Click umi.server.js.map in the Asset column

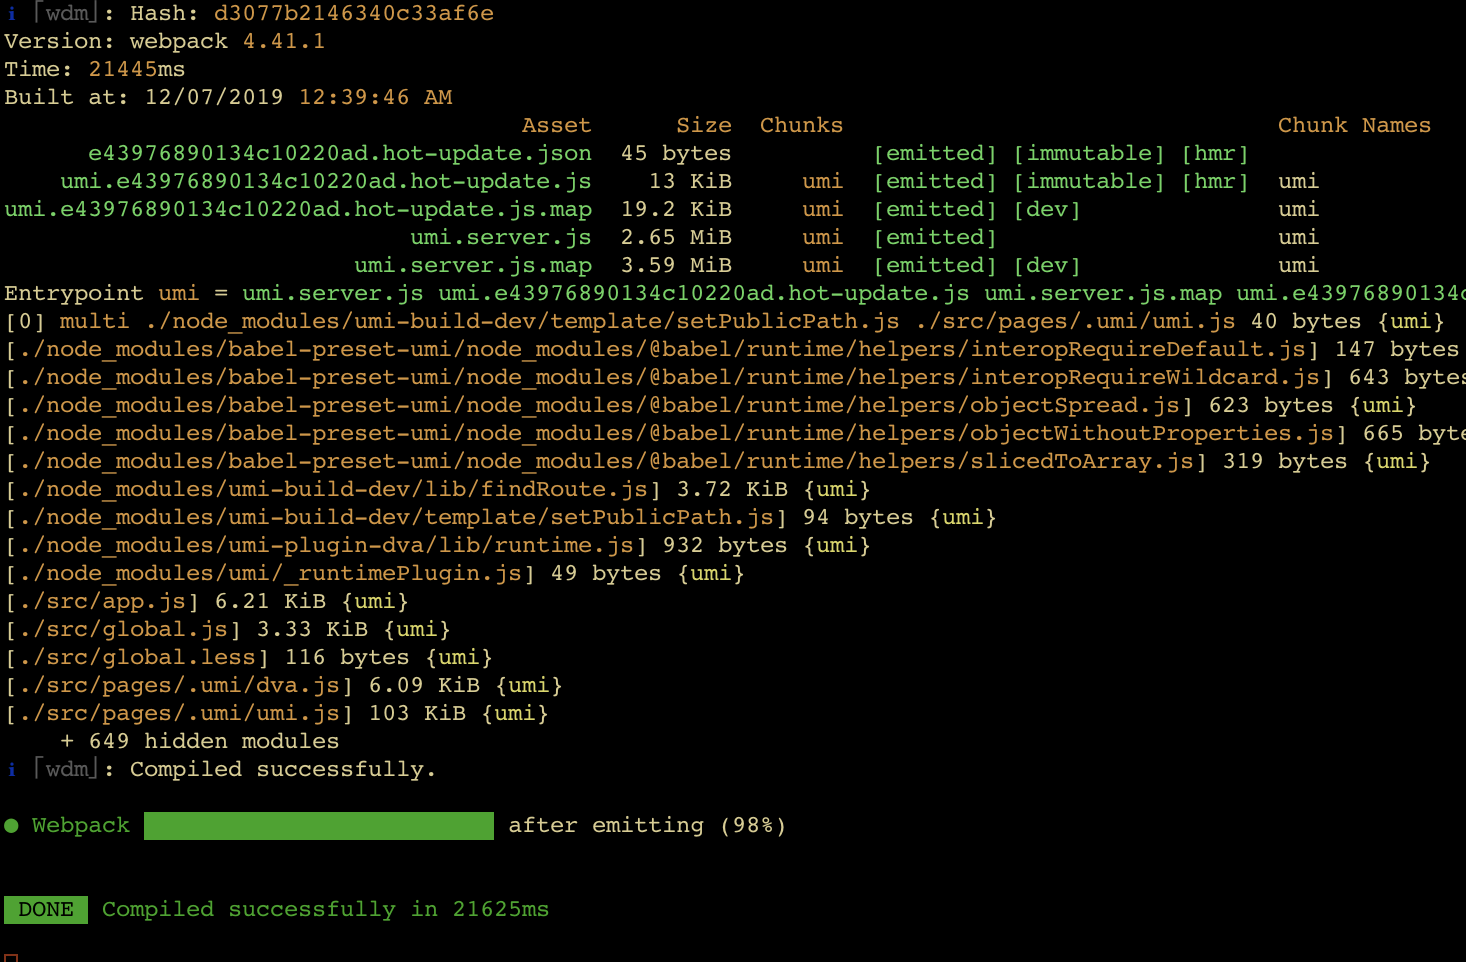tap(473, 266)
